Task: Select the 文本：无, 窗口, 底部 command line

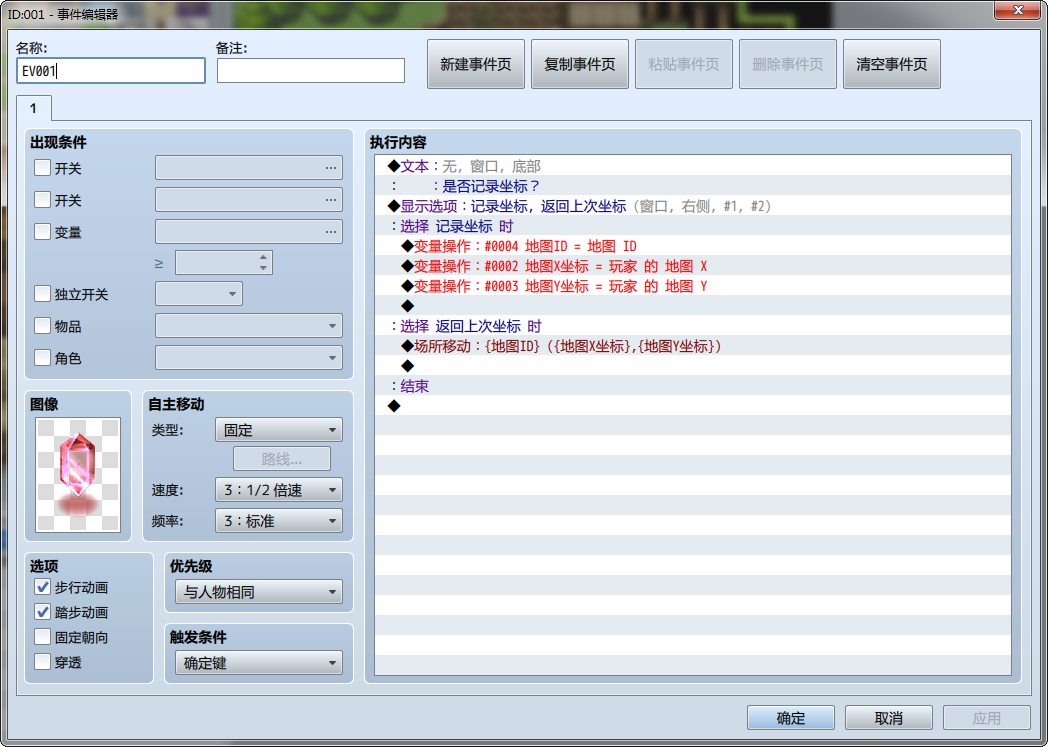Action: click(x=692, y=166)
